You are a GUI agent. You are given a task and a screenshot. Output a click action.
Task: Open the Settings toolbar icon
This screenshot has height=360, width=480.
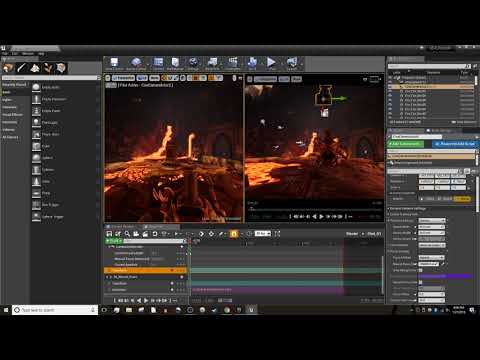pyautogui.click(x=193, y=63)
